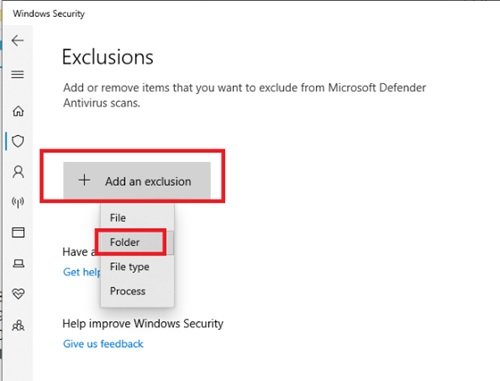Click the Windows Security window title
This screenshot has width=500, height=381.
[49, 14]
